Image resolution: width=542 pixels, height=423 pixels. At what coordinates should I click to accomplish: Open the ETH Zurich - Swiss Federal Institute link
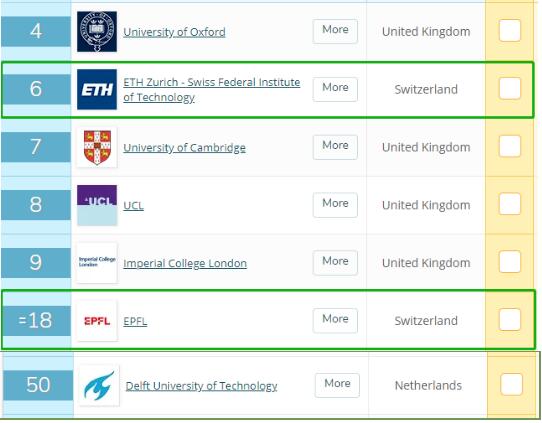[x=212, y=90]
